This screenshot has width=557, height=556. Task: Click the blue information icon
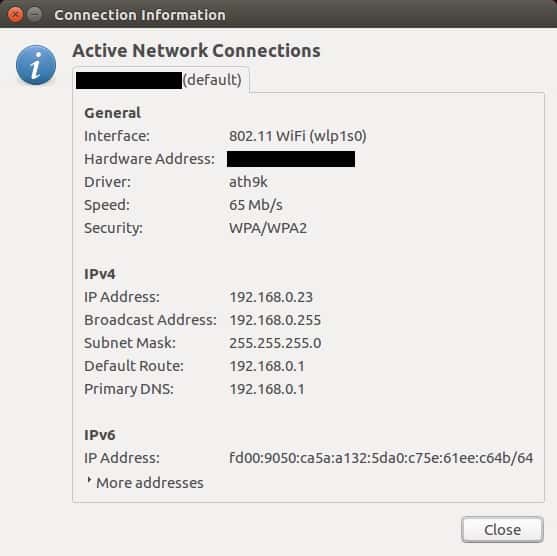(x=36, y=65)
